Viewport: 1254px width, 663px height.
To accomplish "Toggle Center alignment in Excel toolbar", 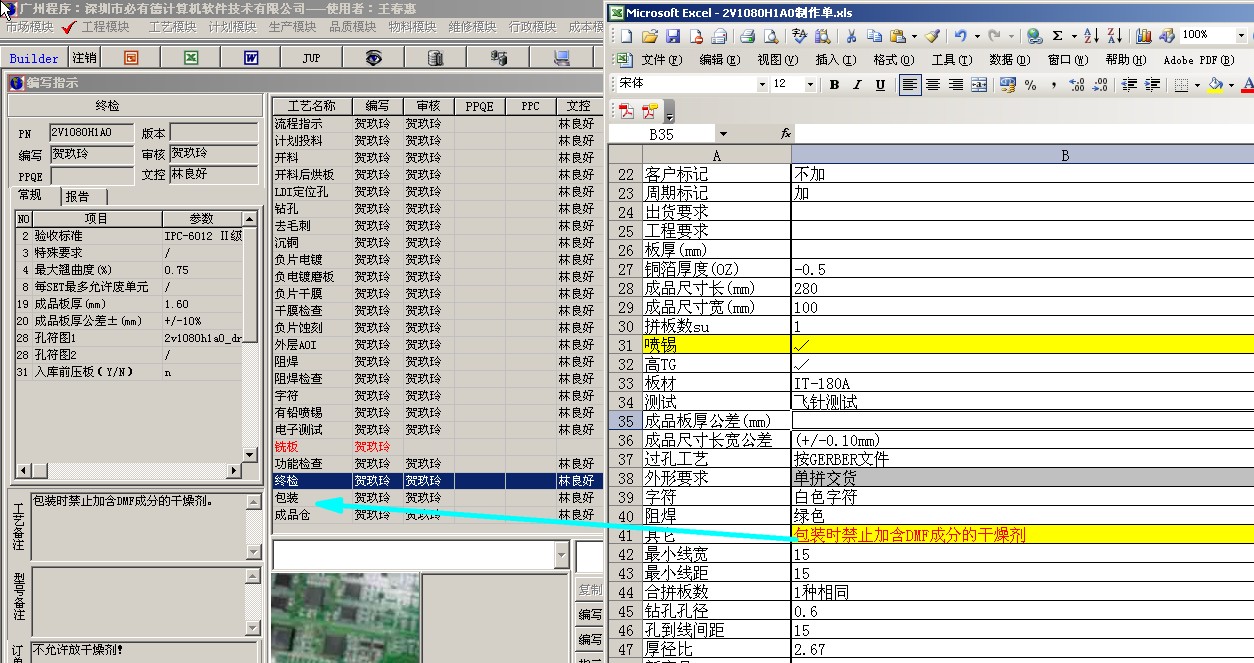I will tap(933, 85).
